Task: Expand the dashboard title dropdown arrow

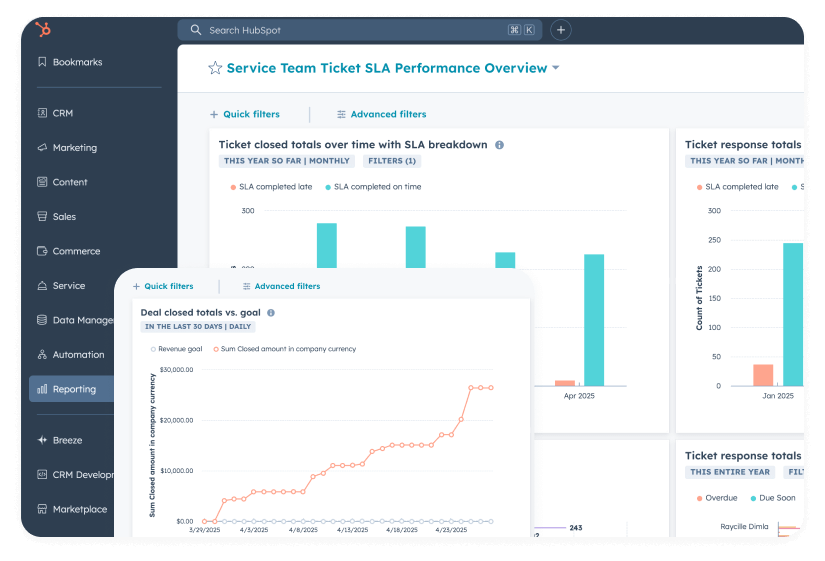Action: pyautogui.click(x=556, y=68)
